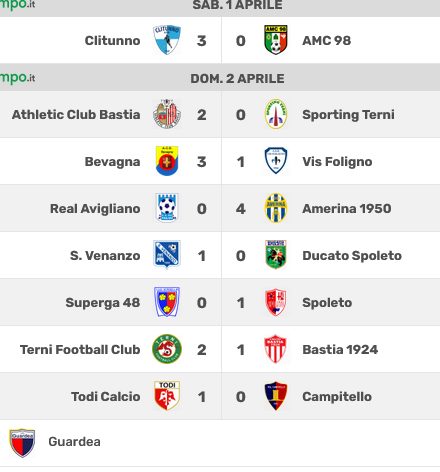This screenshot has height=472, width=440.
Task: Click the DOM. 2 APRILE date header
Action: click(237, 78)
